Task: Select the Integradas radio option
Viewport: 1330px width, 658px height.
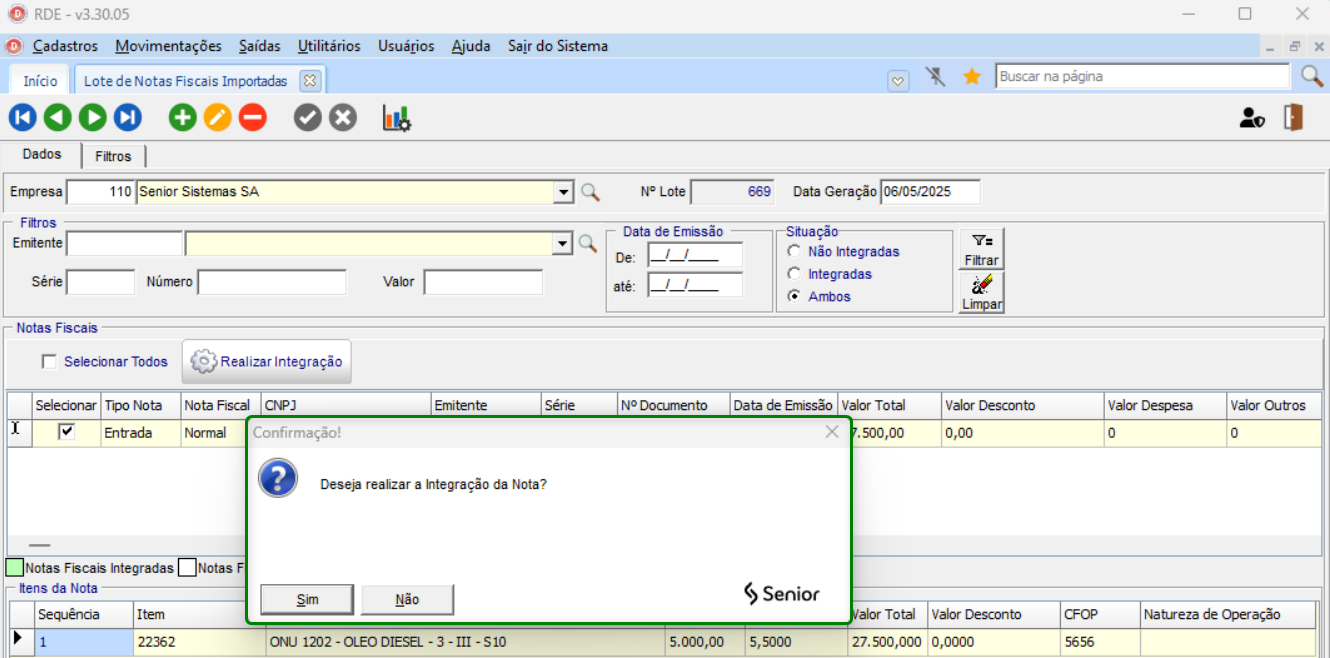Action: [x=794, y=274]
